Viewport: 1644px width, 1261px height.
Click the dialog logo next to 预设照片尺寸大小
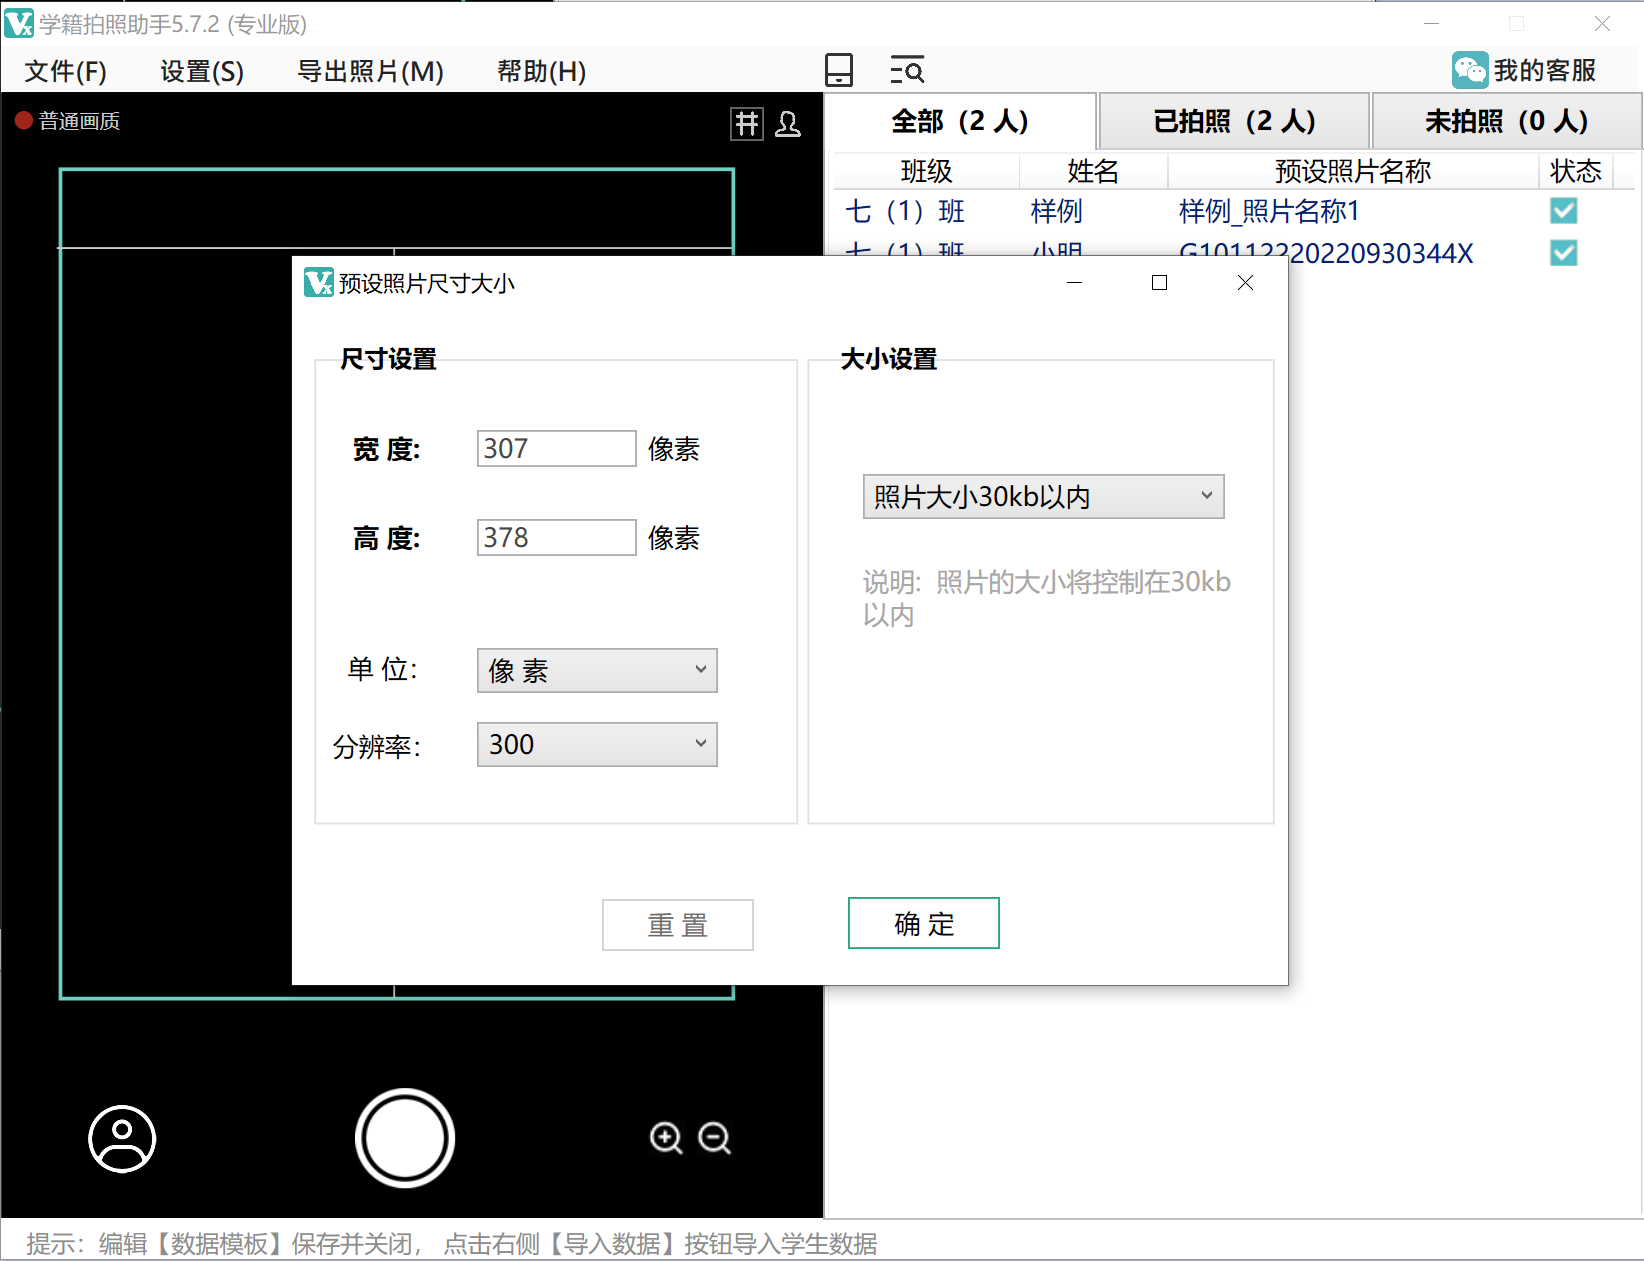click(x=319, y=283)
